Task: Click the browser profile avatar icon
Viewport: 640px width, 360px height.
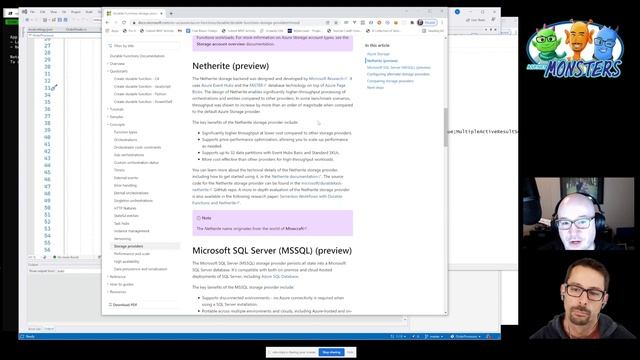Action: coord(420,22)
